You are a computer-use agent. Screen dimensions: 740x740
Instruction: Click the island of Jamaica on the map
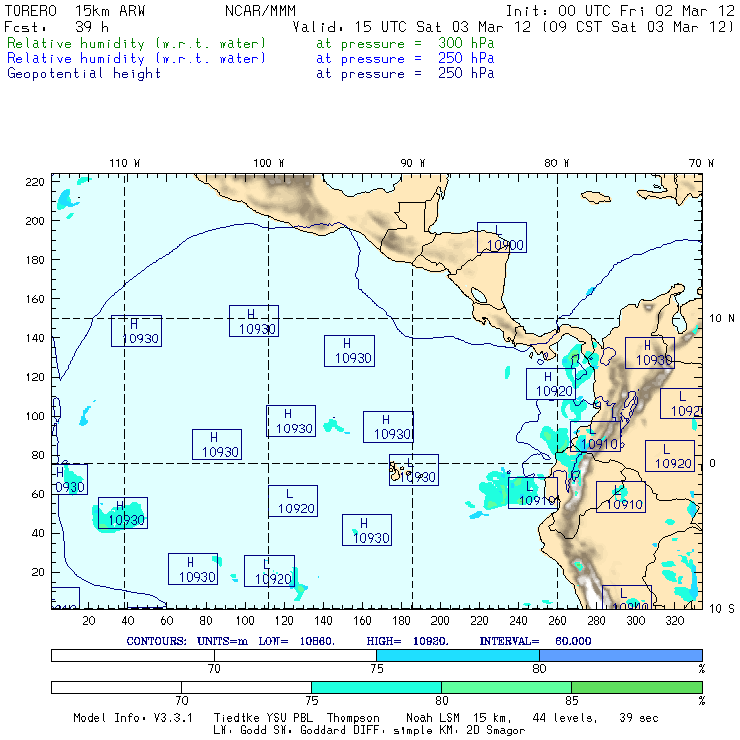click(x=596, y=197)
